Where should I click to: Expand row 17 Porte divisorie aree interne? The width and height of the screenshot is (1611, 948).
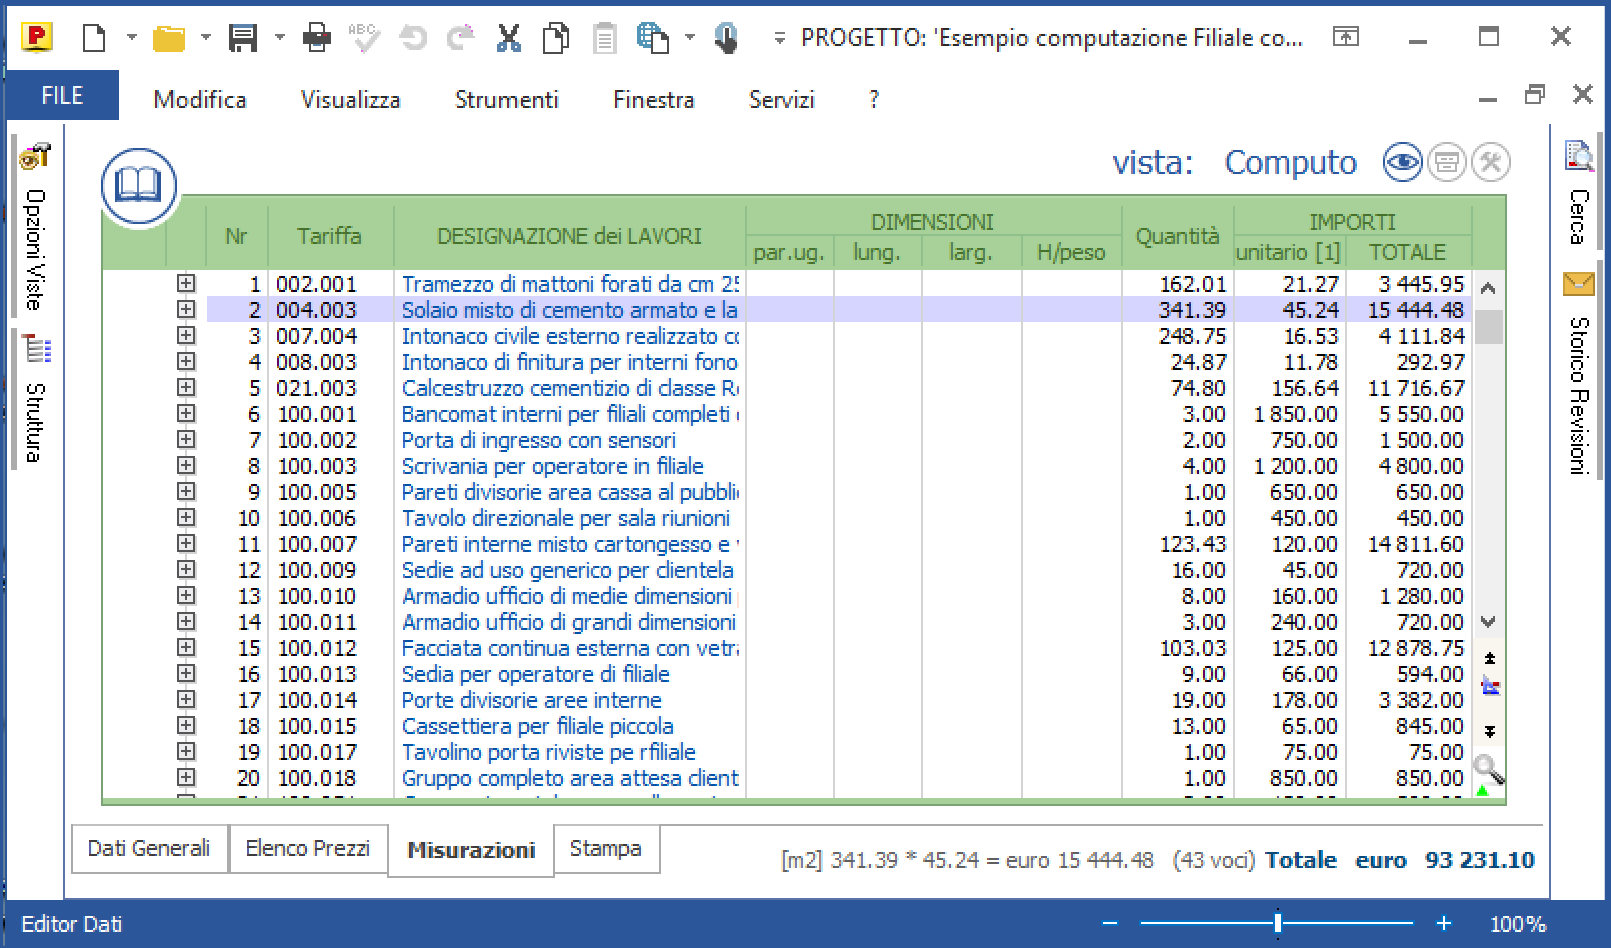[186, 699]
